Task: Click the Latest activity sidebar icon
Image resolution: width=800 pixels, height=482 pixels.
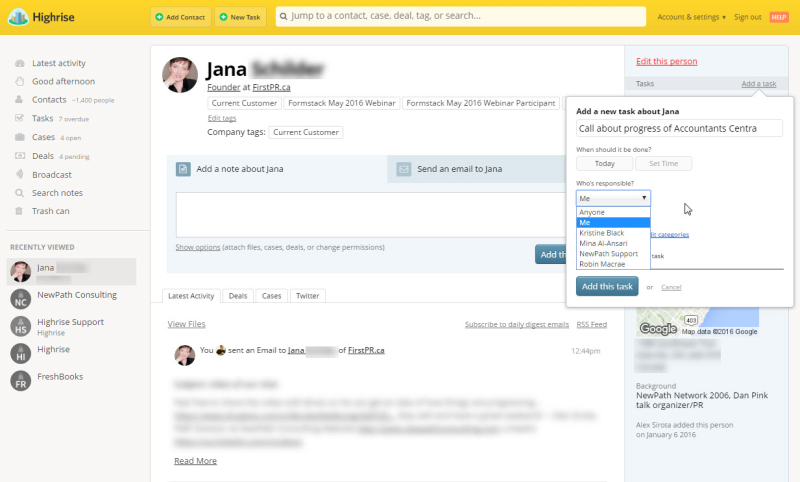Action: click(19, 63)
